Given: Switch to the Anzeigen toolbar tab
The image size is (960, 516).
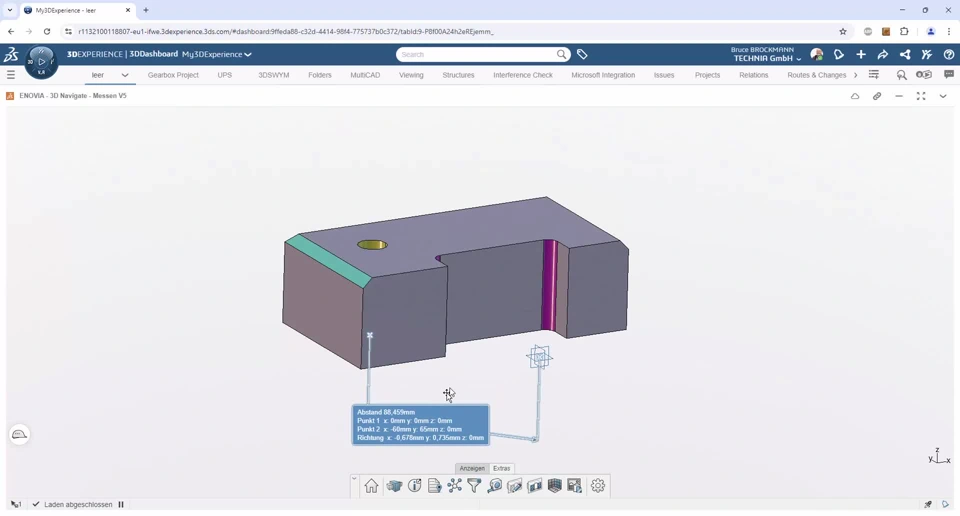Looking at the screenshot, I should [x=472, y=468].
